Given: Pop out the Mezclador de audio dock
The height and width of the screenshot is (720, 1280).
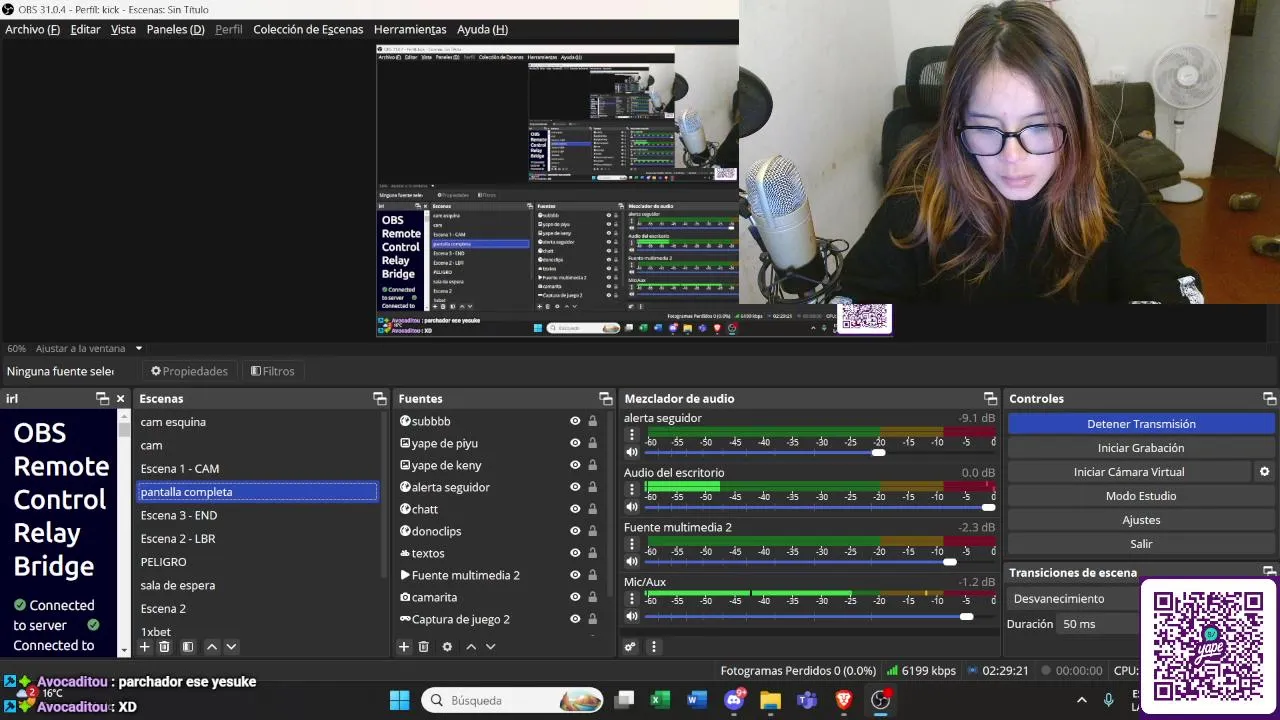Looking at the screenshot, I should point(990,398).
